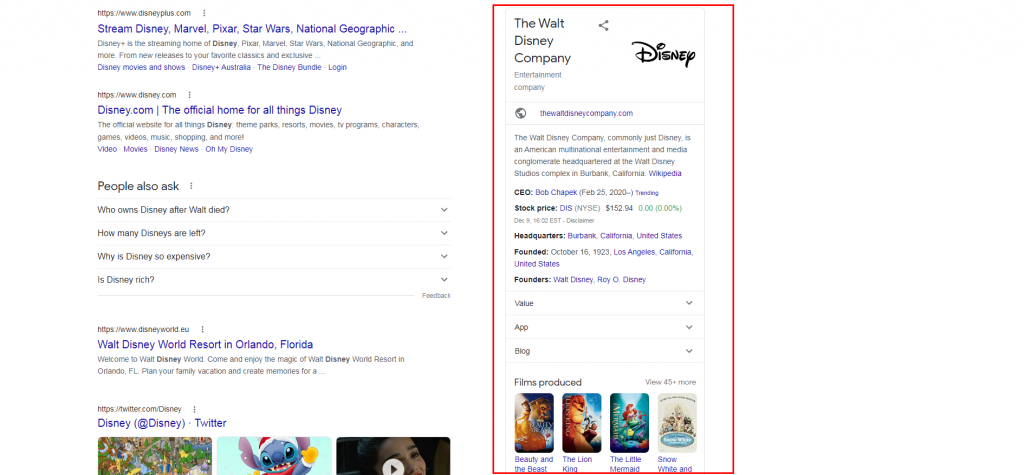
Task: Click the 'Disney movies and shows' sitelink
Action: click(141, 67)
